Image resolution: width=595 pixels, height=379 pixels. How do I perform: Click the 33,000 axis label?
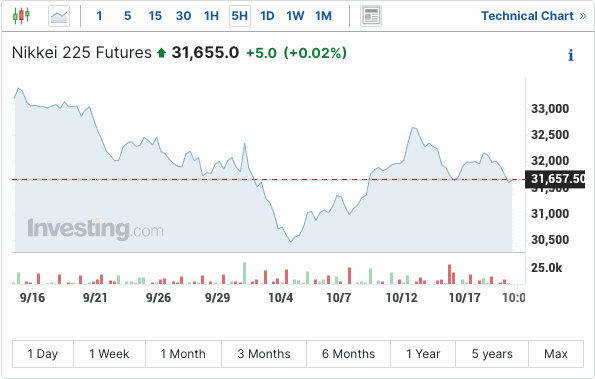tap(550, 109)
